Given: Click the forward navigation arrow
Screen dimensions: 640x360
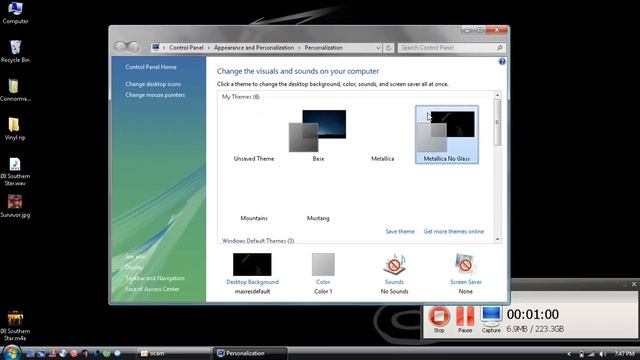Looking at the screenshot, I should pyautogui.click(x=134, y=47).
